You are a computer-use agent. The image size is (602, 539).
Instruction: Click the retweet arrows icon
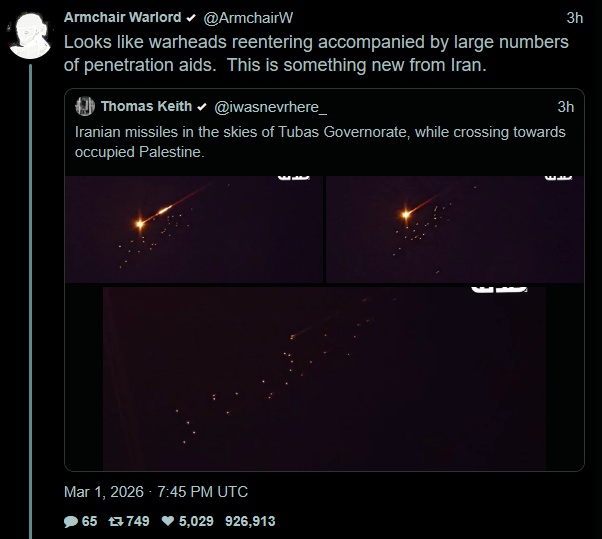pos(115,521)
